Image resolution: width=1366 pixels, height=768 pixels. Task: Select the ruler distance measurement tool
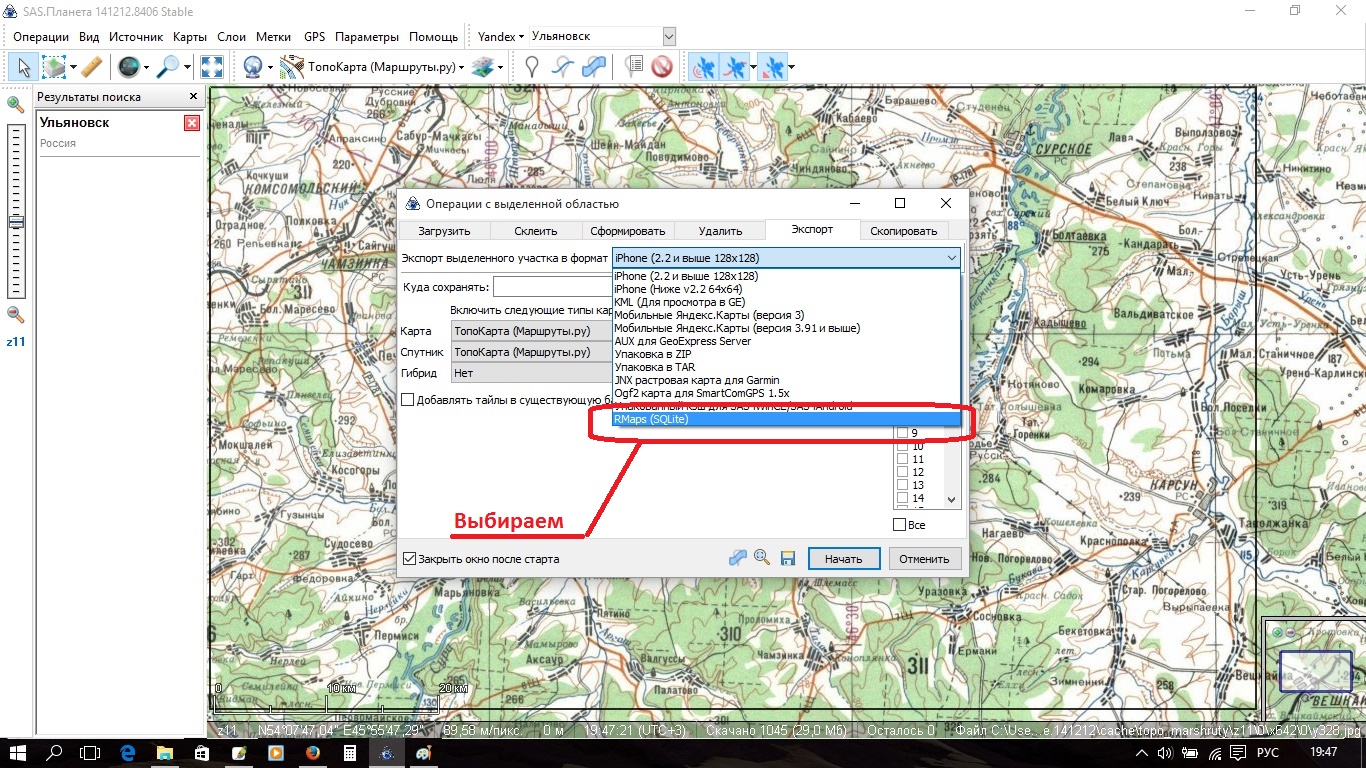click(91, 67)
